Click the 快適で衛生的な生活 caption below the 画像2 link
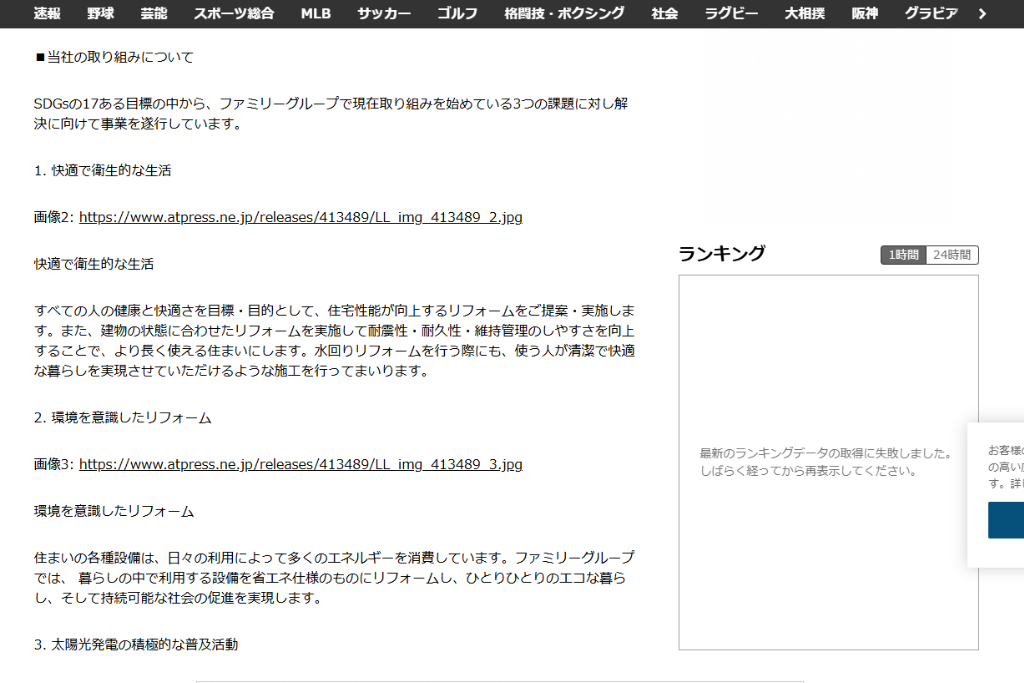This screenshot has width=1024, height=683. click(94, 264)
